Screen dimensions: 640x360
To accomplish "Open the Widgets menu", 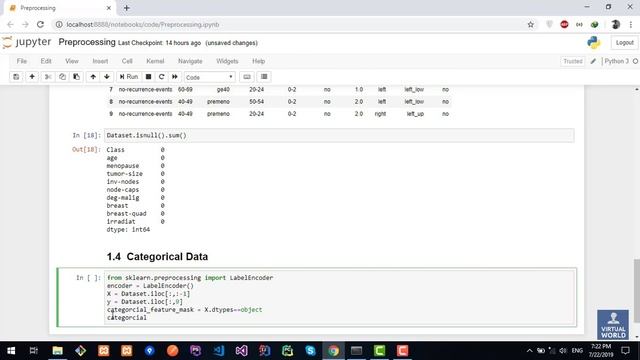I will pyautogui.click(x=227, y=61).
